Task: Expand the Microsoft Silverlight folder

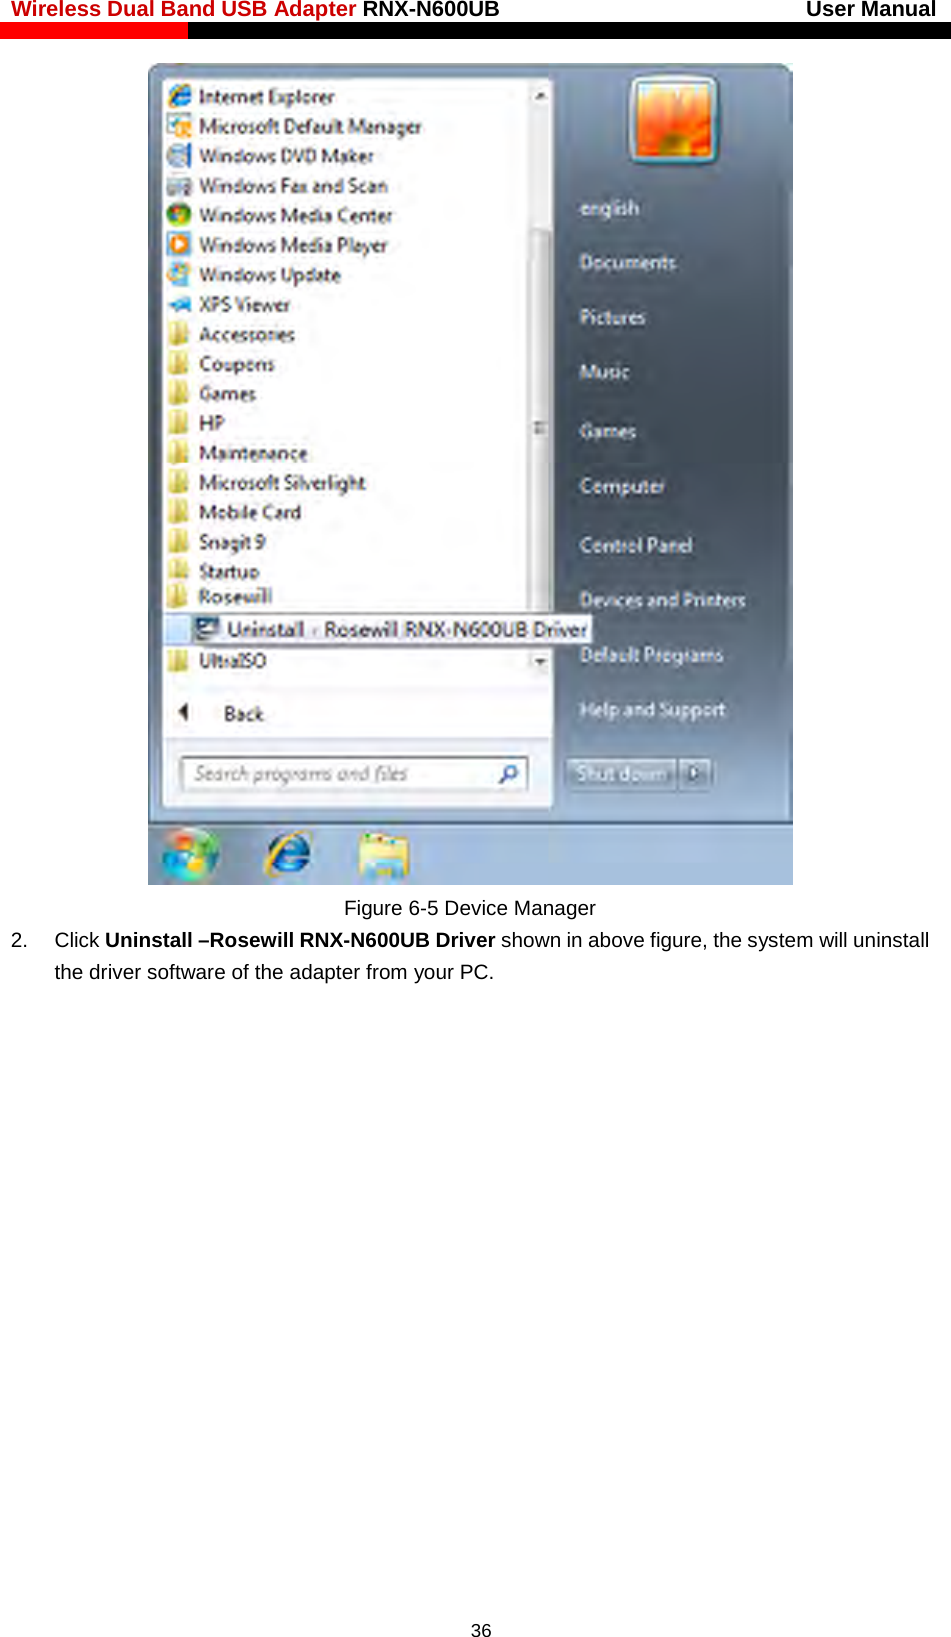Action: pos(282,482)
